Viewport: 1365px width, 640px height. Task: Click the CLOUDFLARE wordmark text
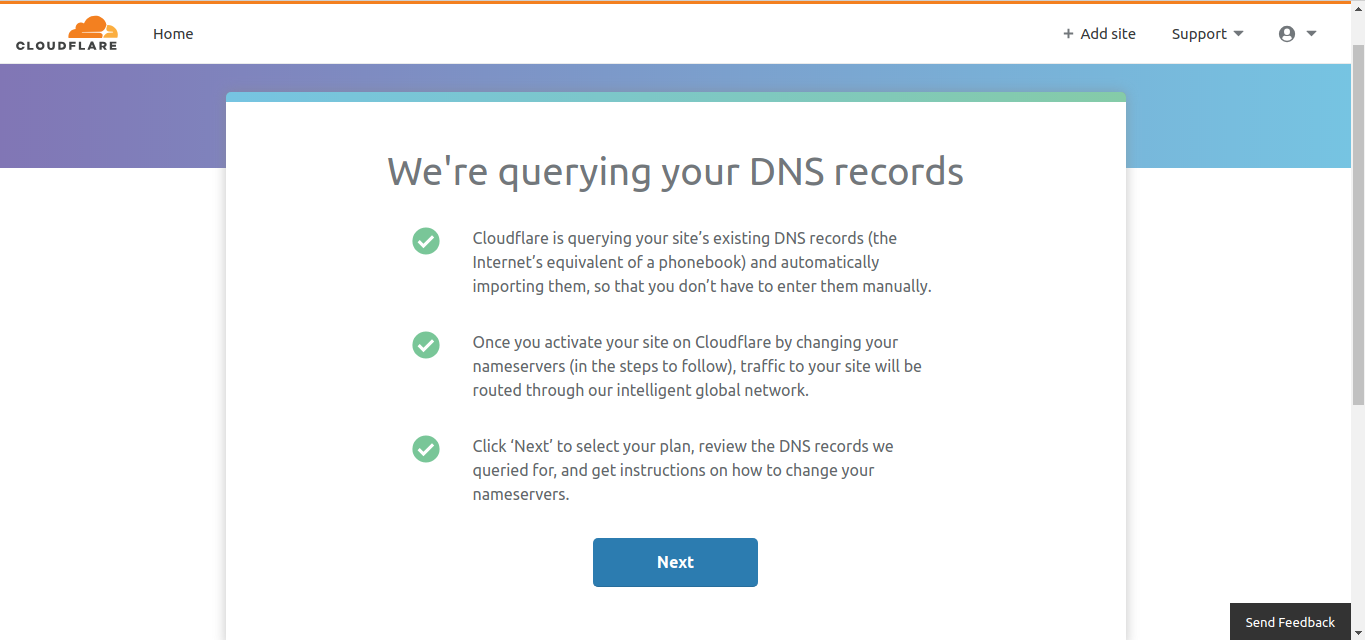(x=66, y=45)
